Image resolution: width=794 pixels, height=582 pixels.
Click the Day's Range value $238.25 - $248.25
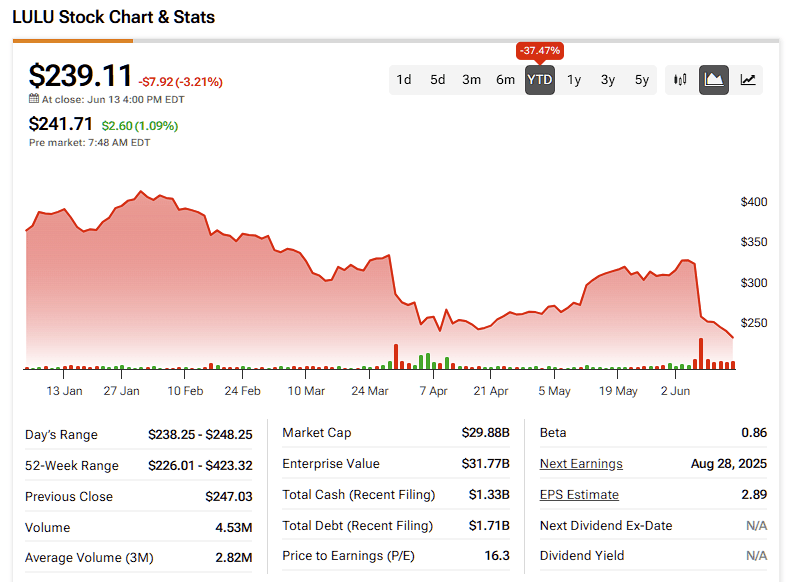(x=200, y=435)
